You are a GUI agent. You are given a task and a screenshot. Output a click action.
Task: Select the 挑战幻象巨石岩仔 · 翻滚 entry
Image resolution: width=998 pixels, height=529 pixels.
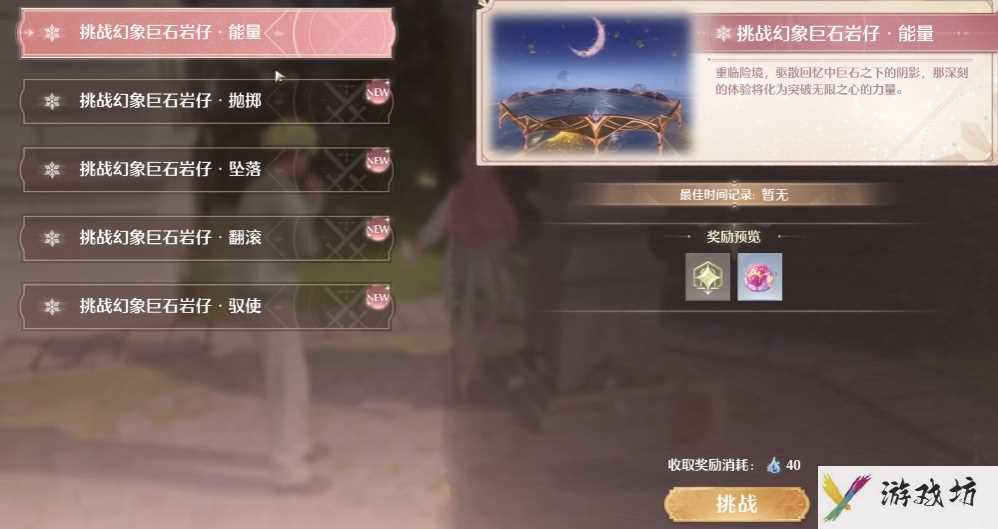207,237
